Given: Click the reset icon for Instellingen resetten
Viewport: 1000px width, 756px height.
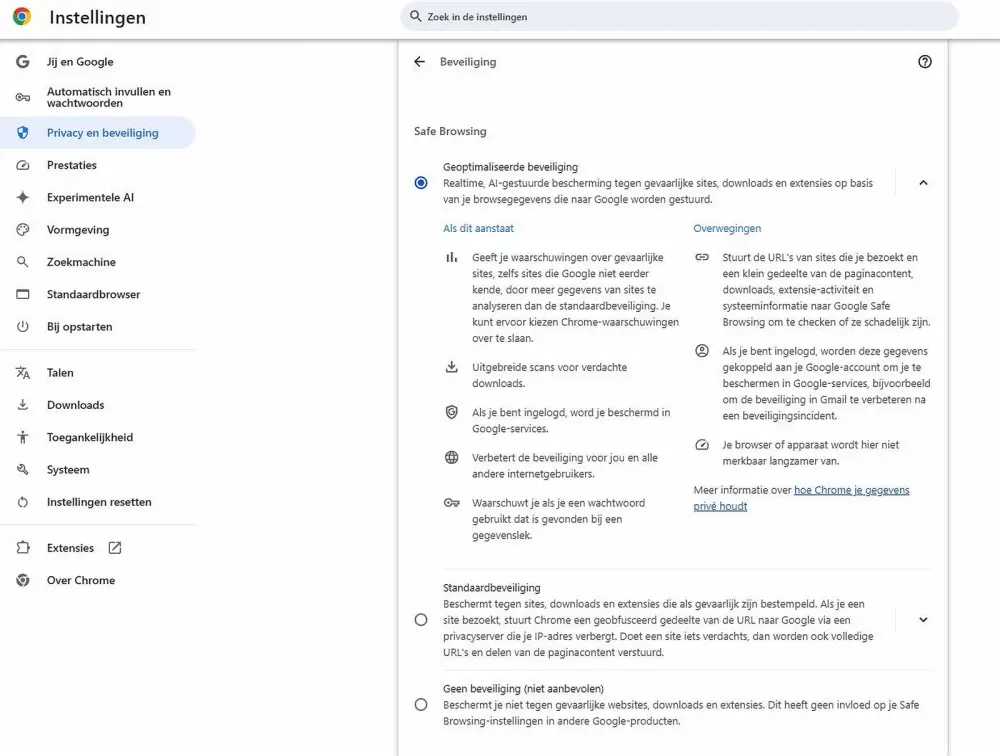Looking at the screenshot, I should point(23,502).
